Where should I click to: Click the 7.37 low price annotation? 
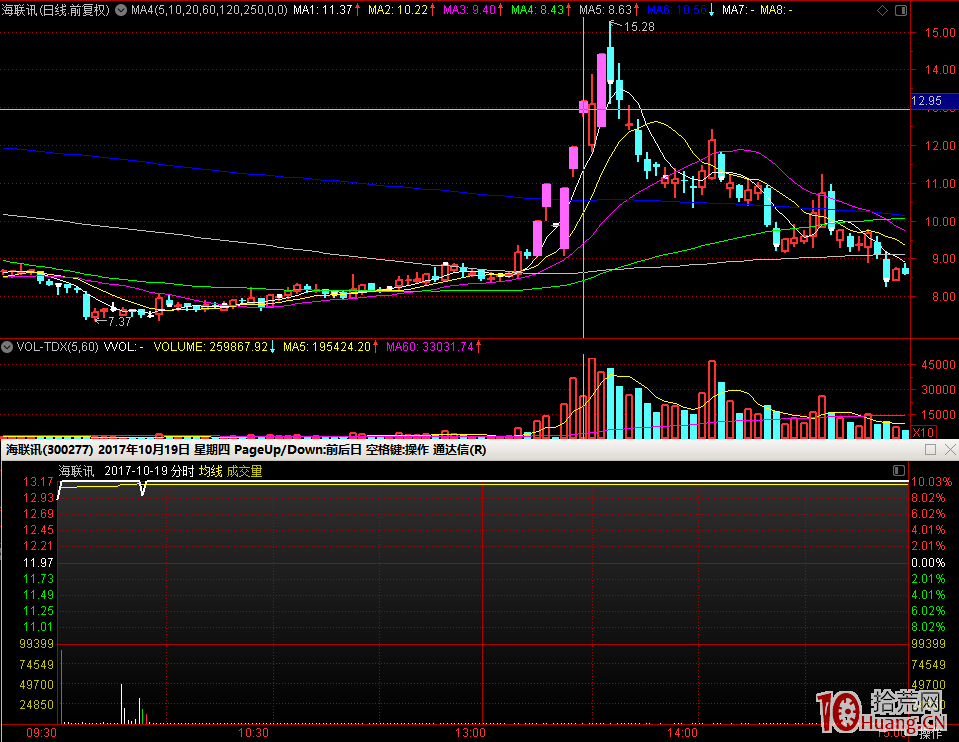click(119, 321)
